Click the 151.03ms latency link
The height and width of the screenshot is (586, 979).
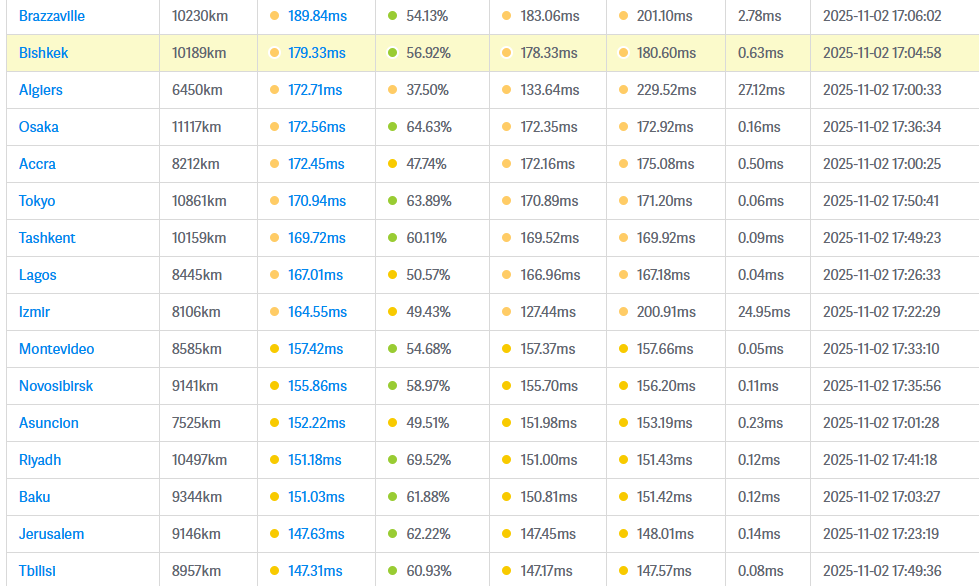click(316, 497)
